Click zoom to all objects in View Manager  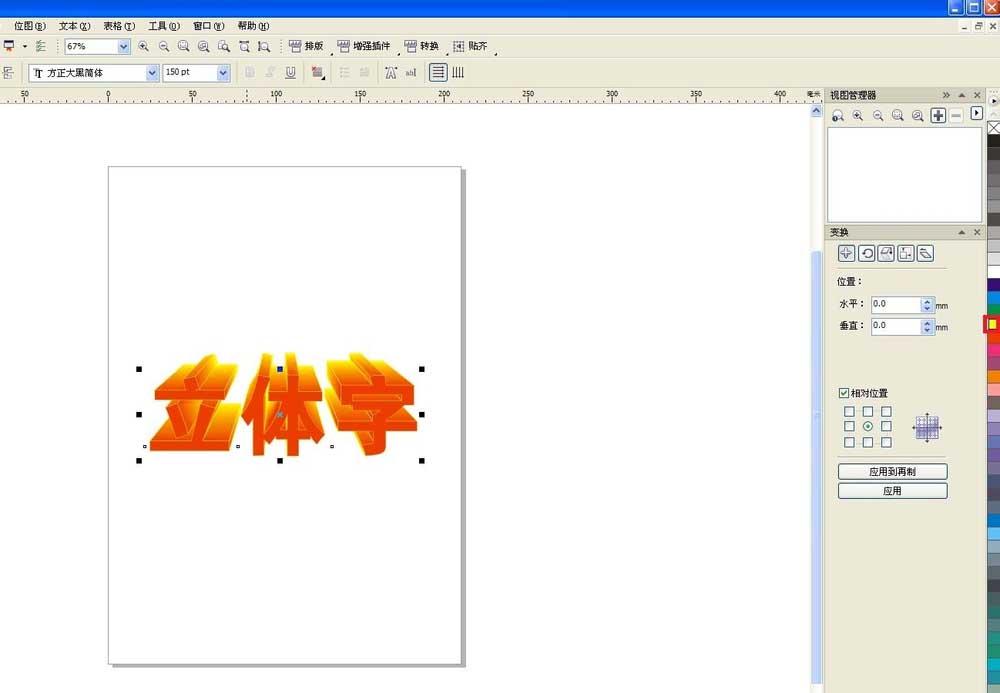[918, 115]
